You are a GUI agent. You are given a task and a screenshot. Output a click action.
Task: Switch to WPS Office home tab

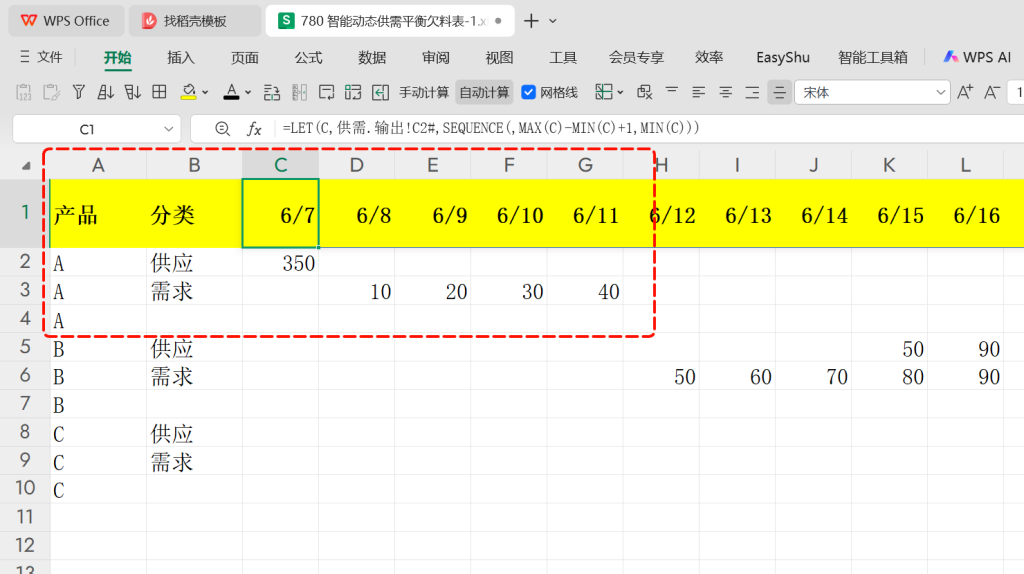tap(65, 21)
